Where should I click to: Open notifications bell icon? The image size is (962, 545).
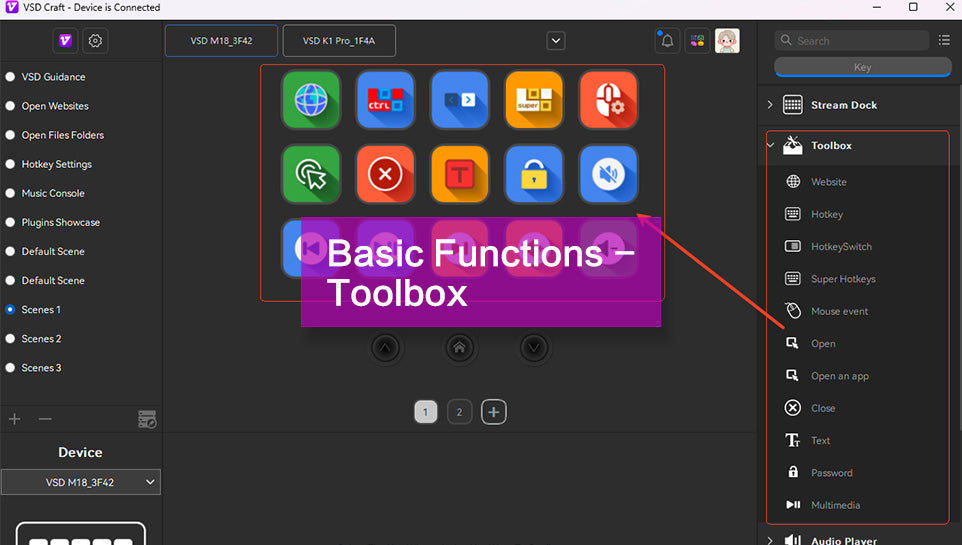[667, 41]
